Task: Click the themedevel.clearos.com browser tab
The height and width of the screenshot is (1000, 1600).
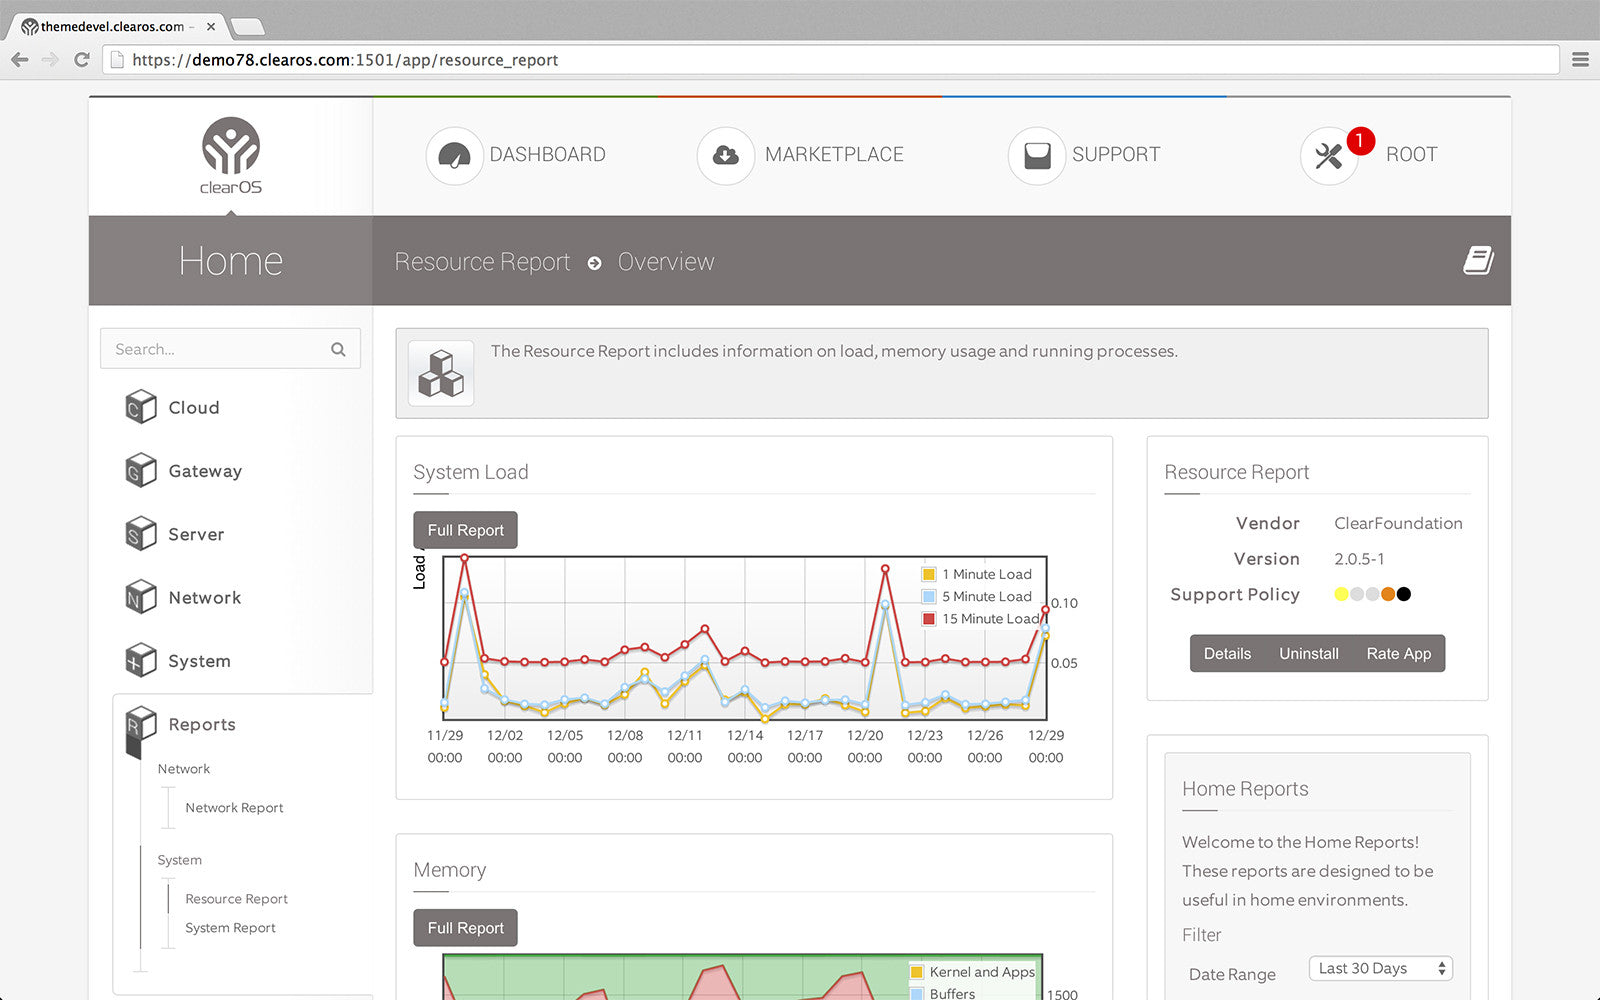Action: tap(110, 27)
